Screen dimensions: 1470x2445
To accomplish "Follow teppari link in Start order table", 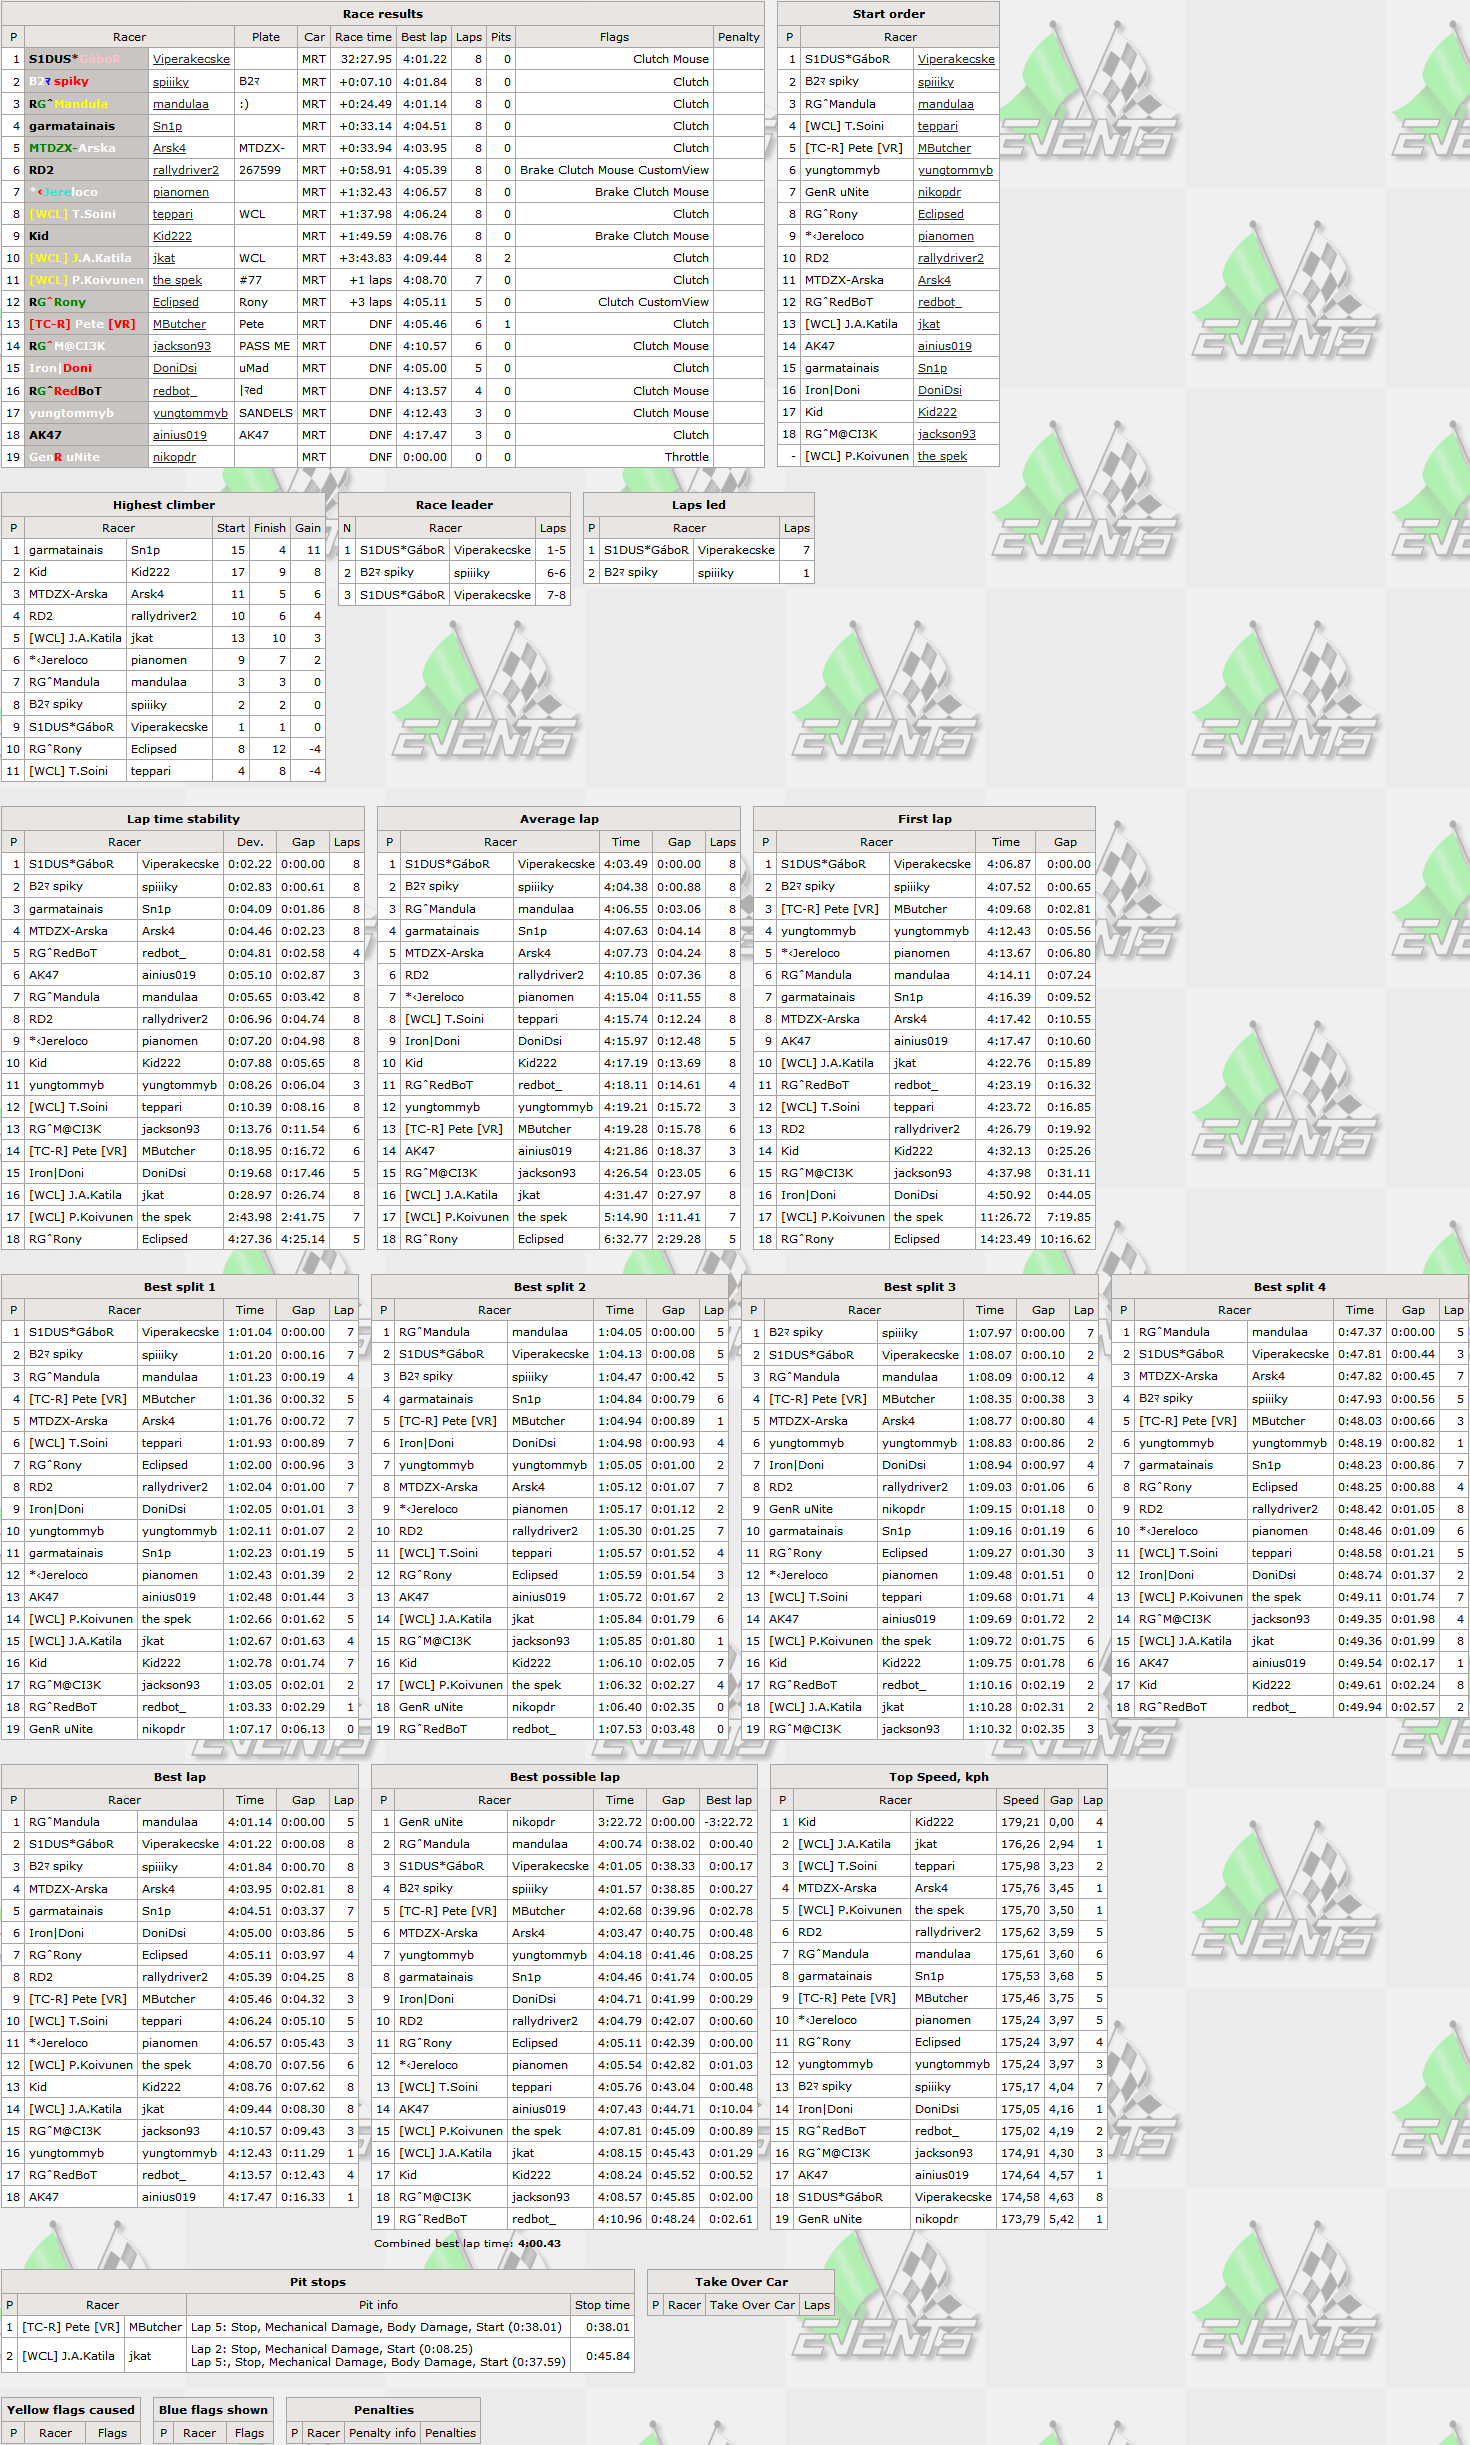I will 938,126.
